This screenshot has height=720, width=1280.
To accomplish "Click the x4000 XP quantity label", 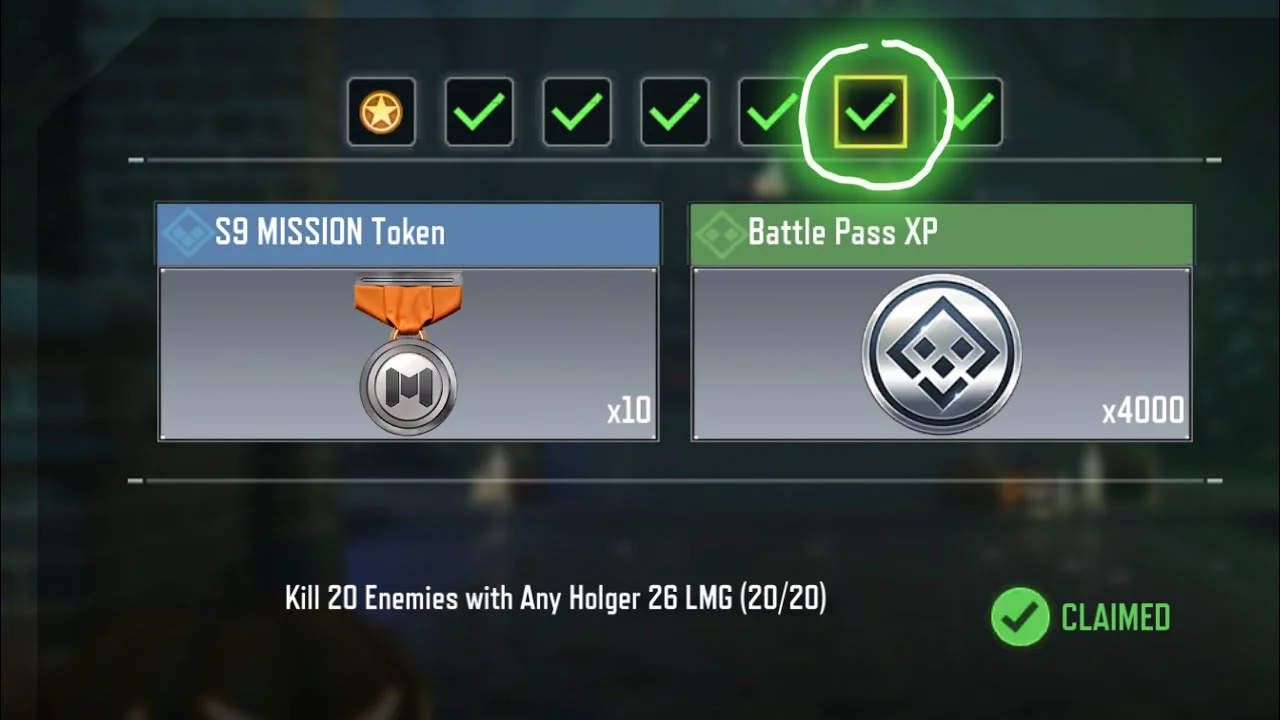I will tap(1143, 411).
